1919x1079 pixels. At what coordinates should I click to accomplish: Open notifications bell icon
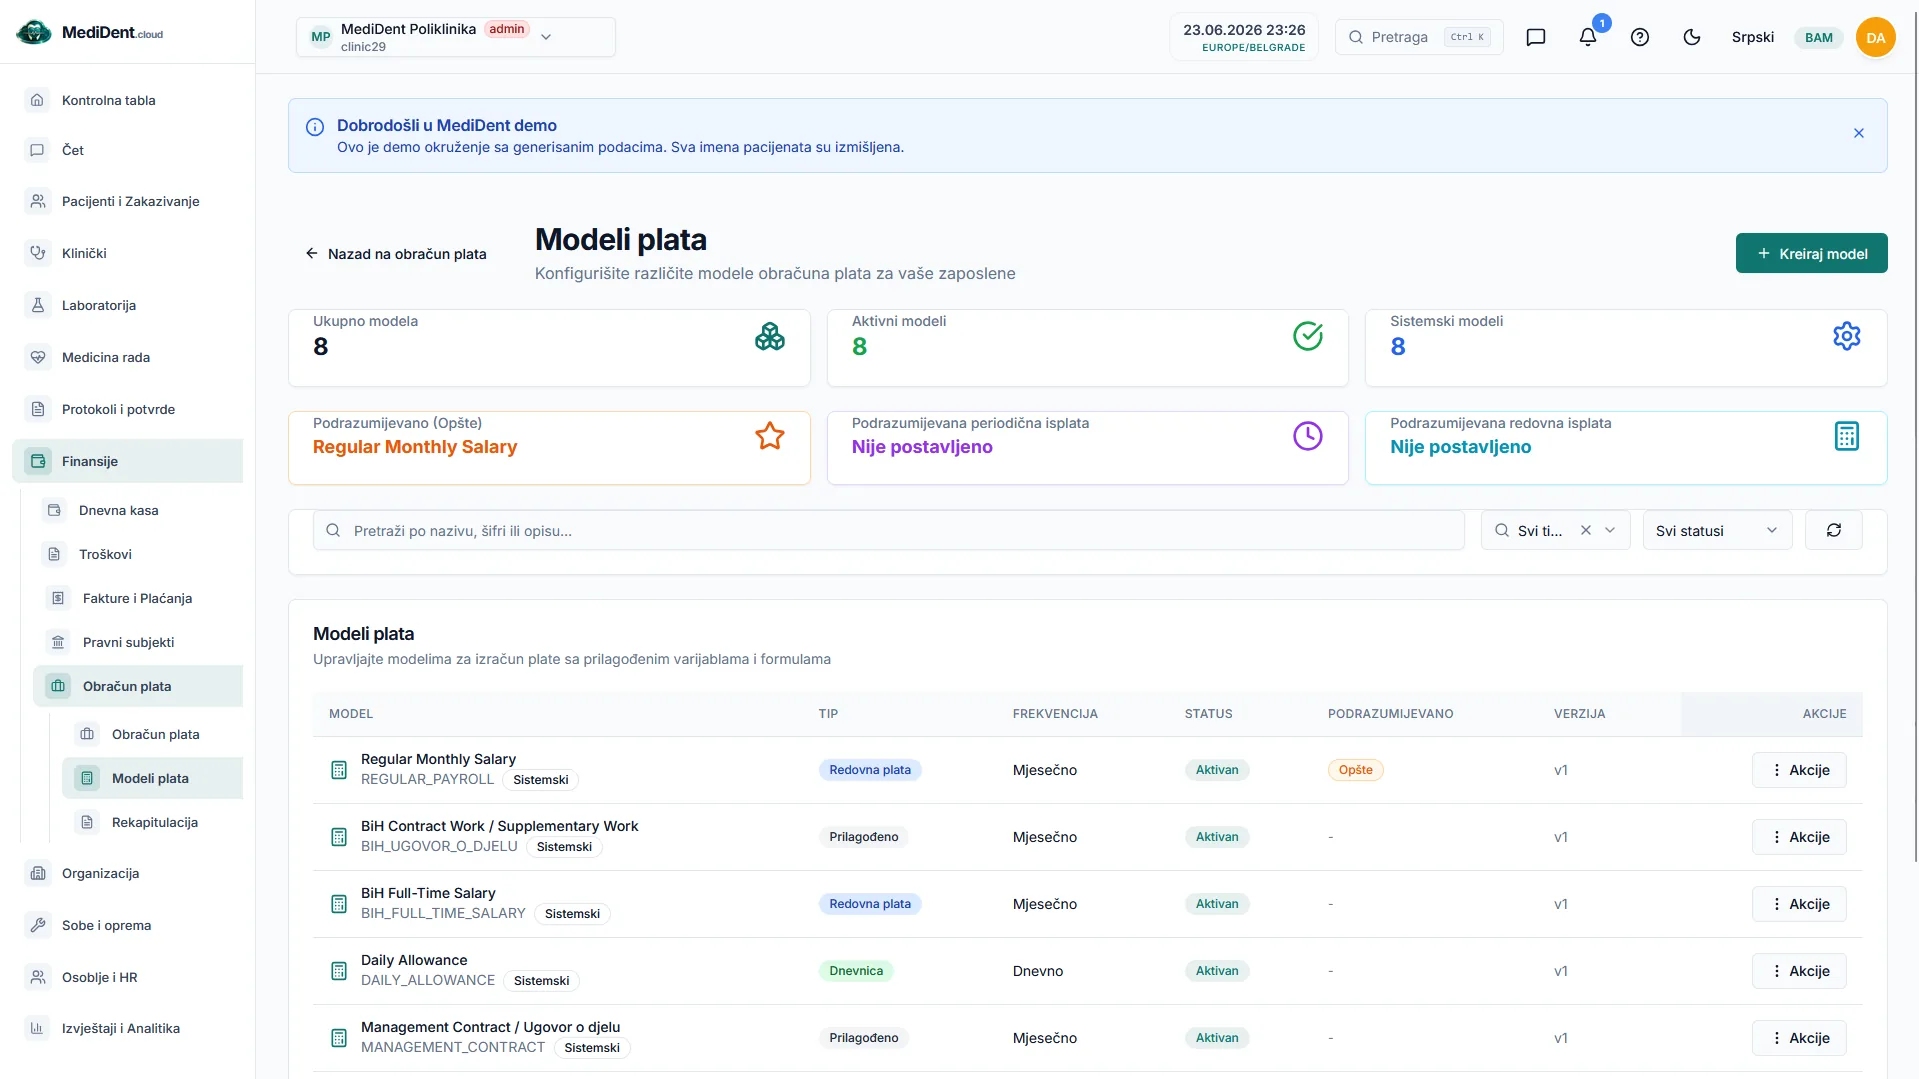(1588, 37)
